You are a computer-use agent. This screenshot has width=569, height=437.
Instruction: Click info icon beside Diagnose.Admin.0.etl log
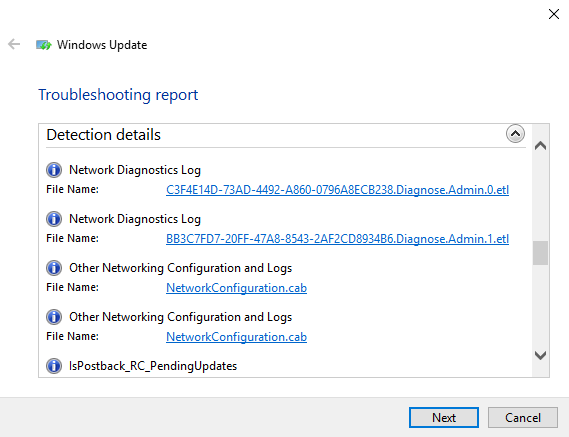[54, 170]
